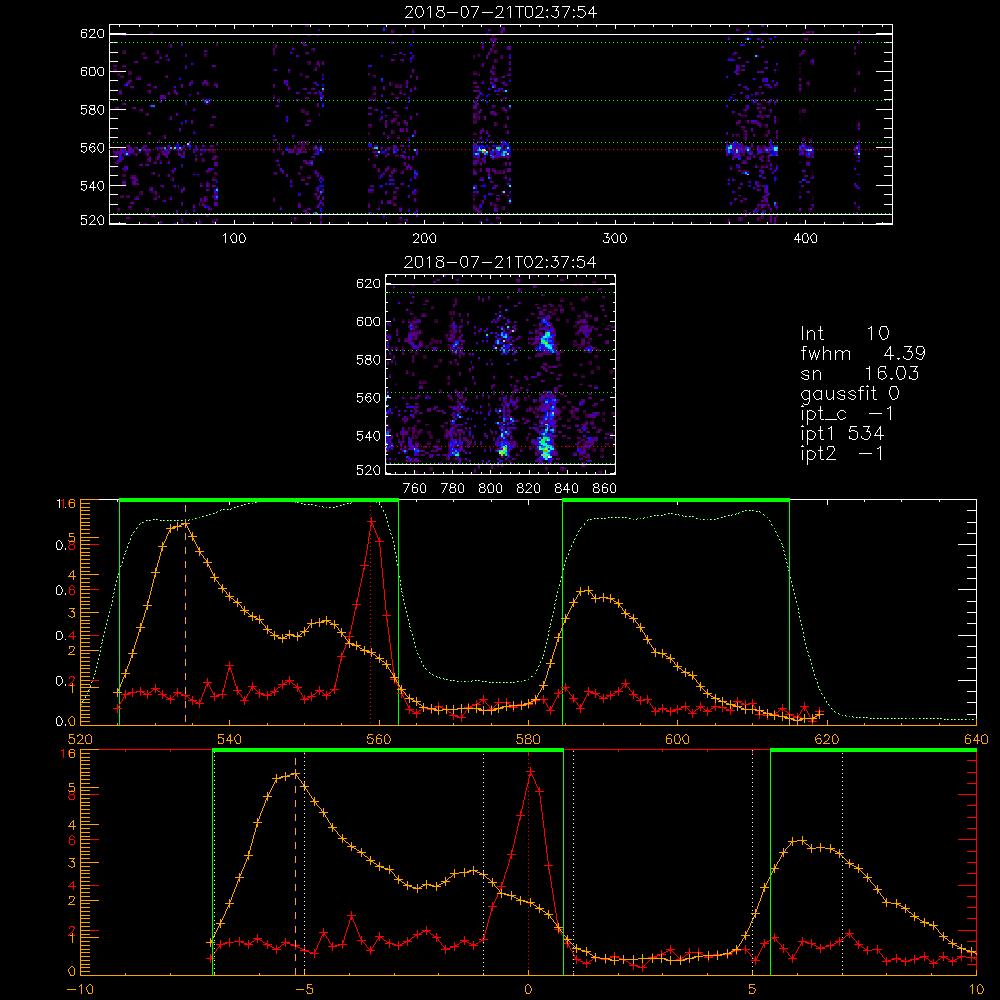The width and height of the screenshot is (1000, 1000).
Task: Click x-axis label 580 on third plot
Action: coord(528,739)
